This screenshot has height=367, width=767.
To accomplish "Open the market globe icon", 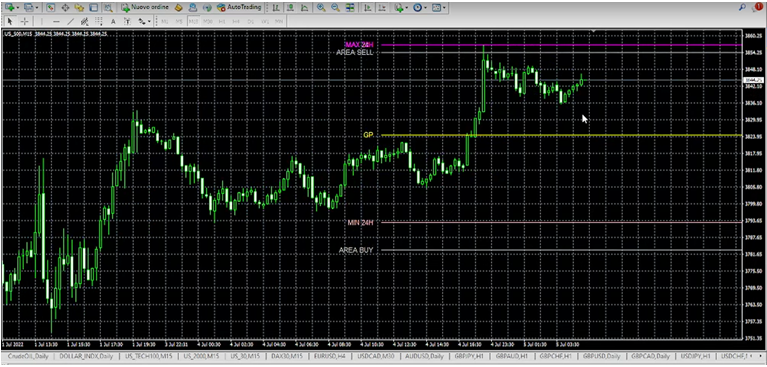I will tap(207, 8).
